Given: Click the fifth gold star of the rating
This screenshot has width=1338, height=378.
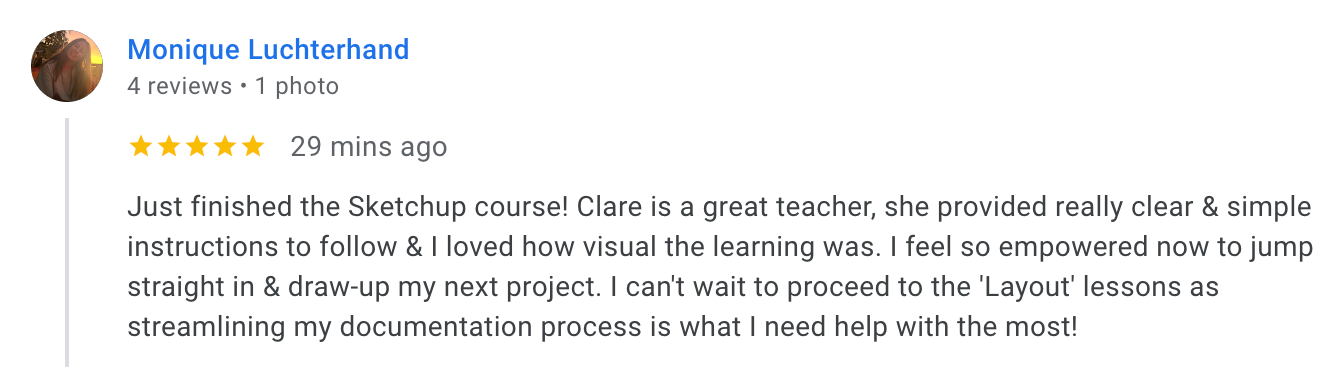Looking at the screenshot, I should point(252,147).
